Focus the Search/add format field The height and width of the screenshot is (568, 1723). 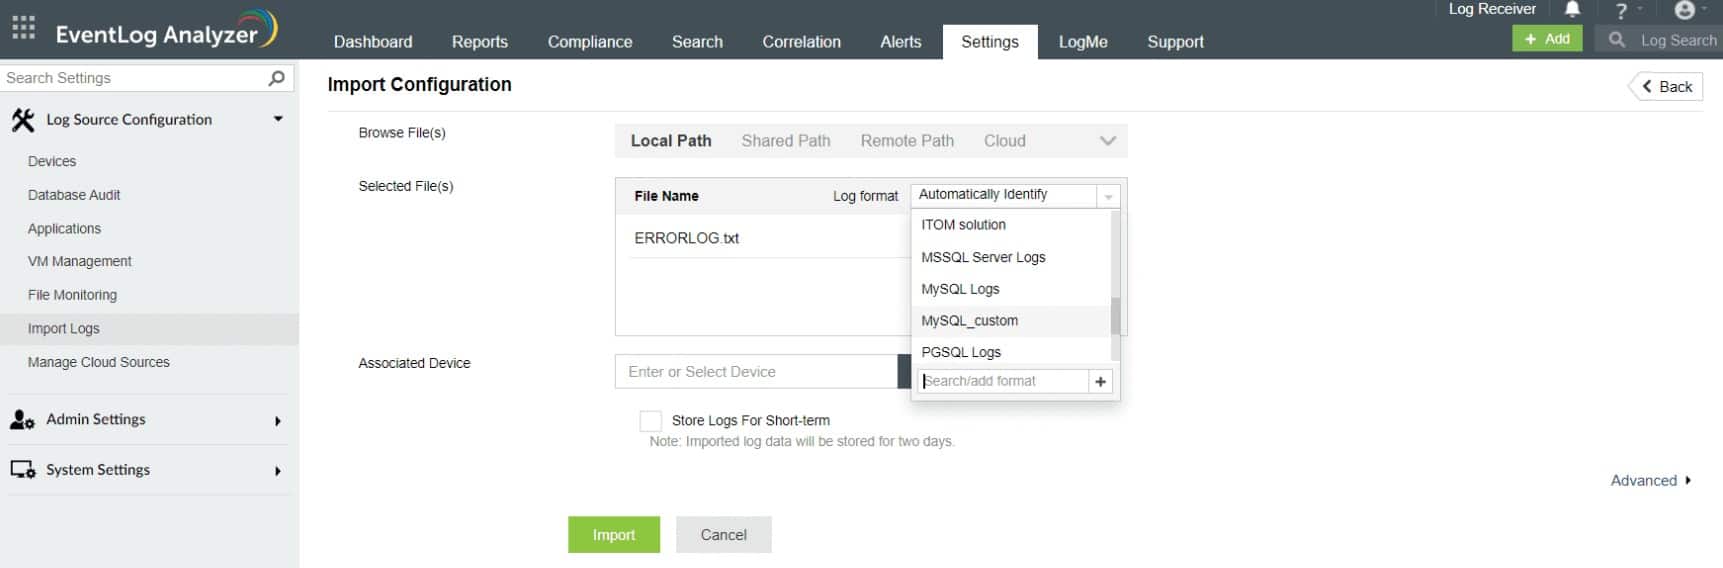point(1003,381)
